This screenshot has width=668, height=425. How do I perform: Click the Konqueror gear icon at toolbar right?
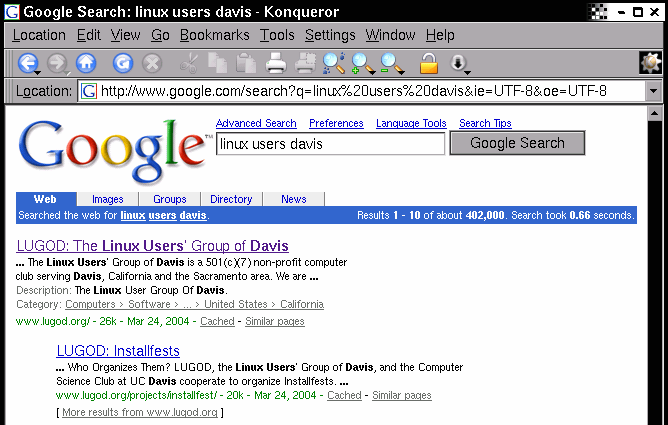[x=650, y=63]
